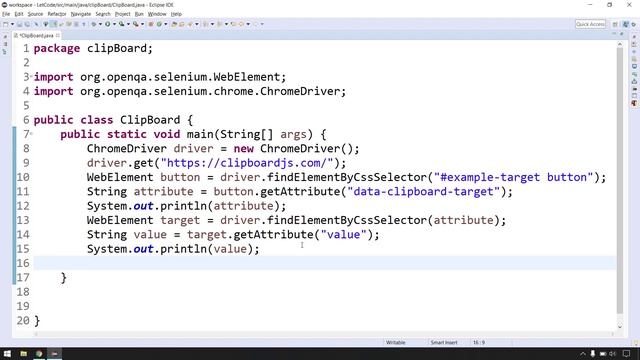Open the Navigate menu
Screen dimensions: 640x360
(x=81, y=14)
